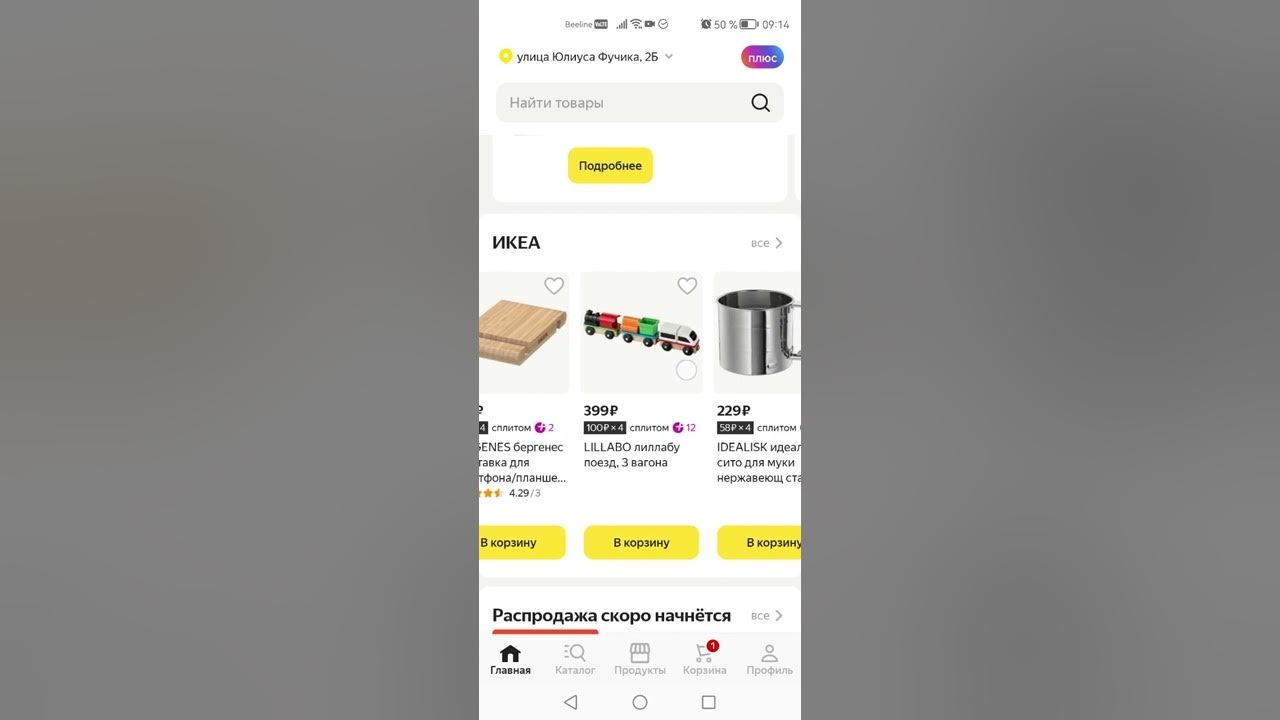Screen dimensions: 1280x720
Task: Tap the yellow location pin icon
Action: click(x=505, y=56)
